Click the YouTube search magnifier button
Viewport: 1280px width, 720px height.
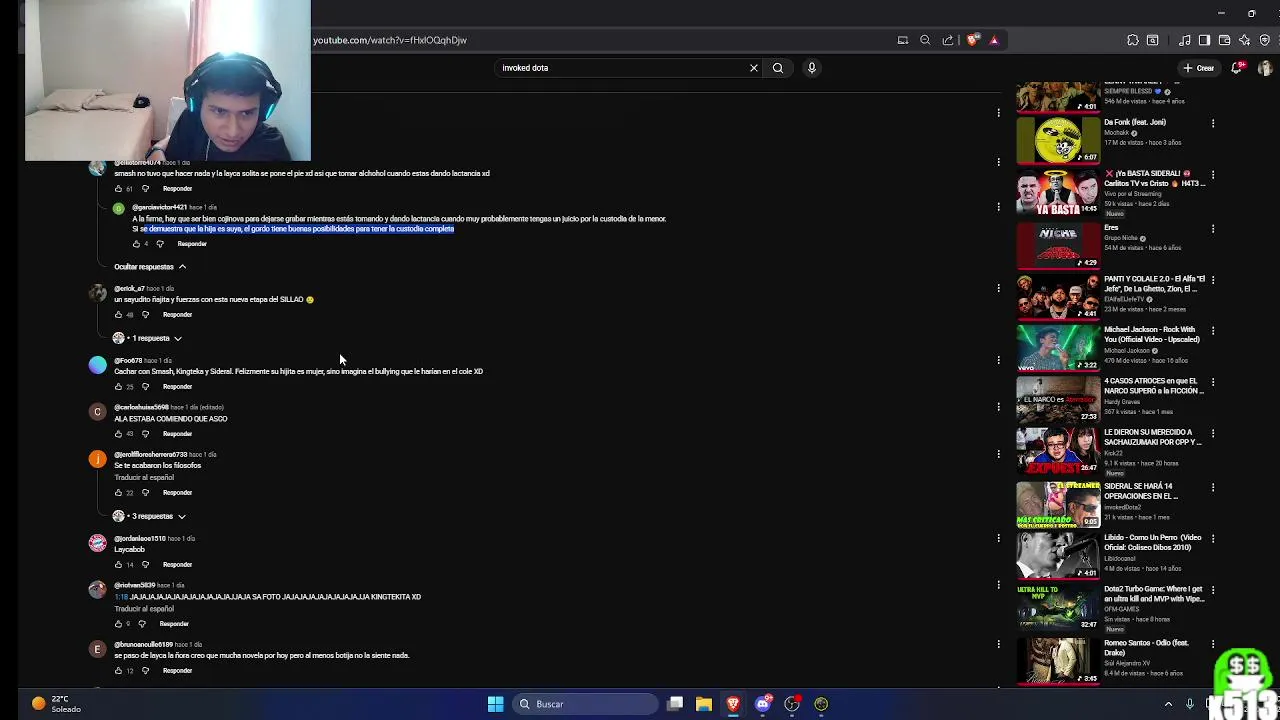(778, 68)
